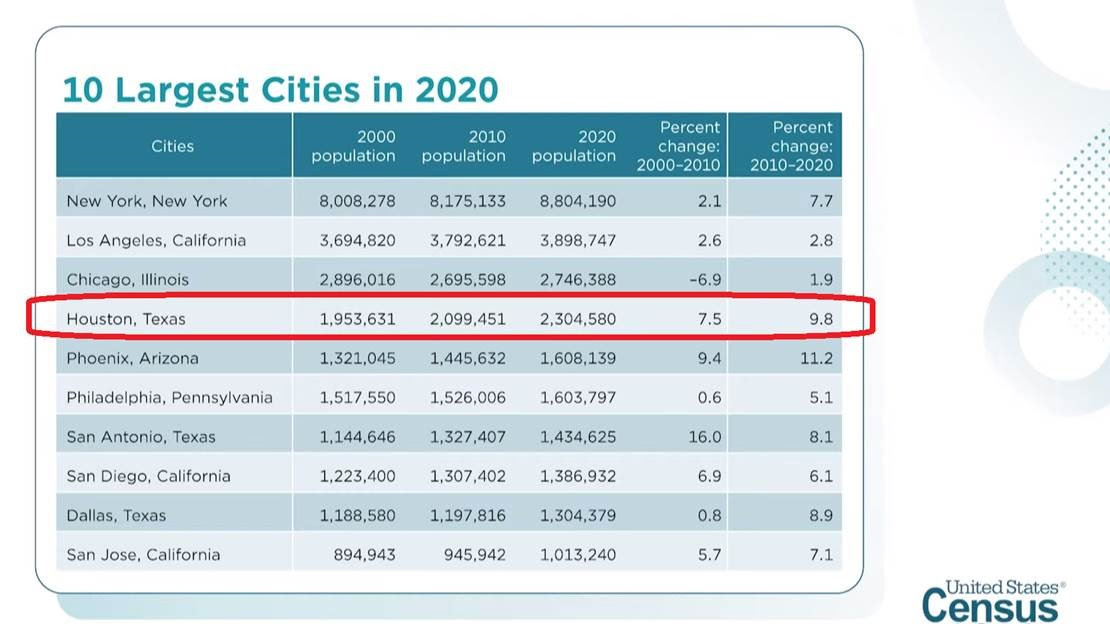Click New York's 8,804,190 population figure
Screen dimensions: 1110x624
(577, 200)
